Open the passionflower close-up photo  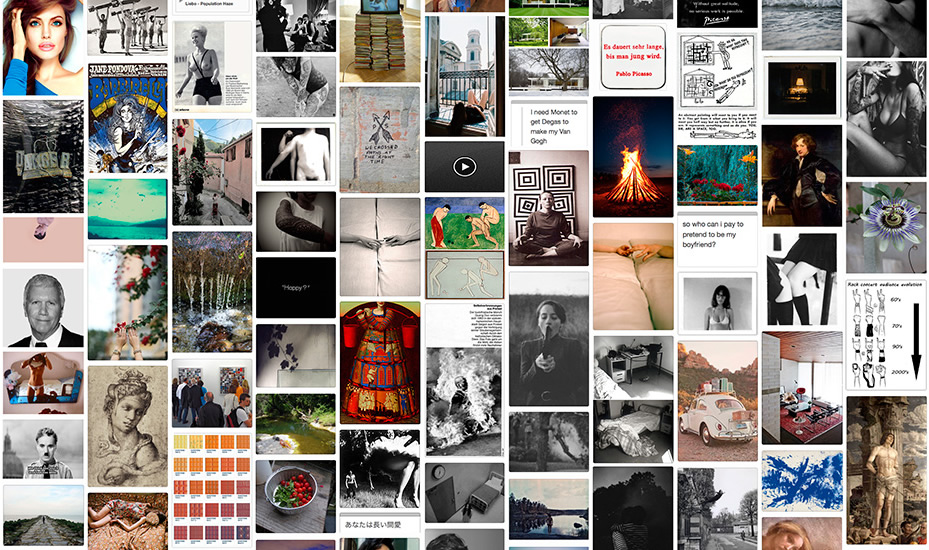(886, 228)
